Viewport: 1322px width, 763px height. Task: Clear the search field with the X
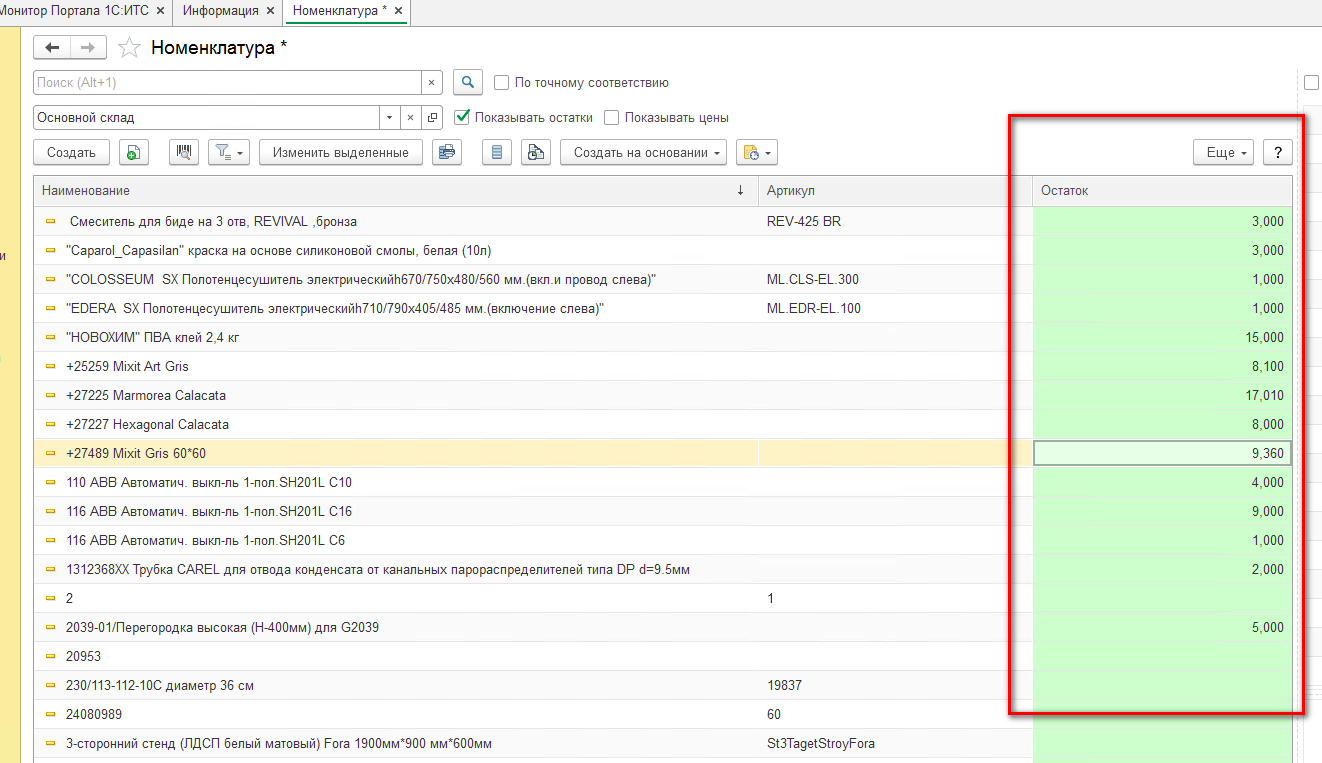coord(432,83)
